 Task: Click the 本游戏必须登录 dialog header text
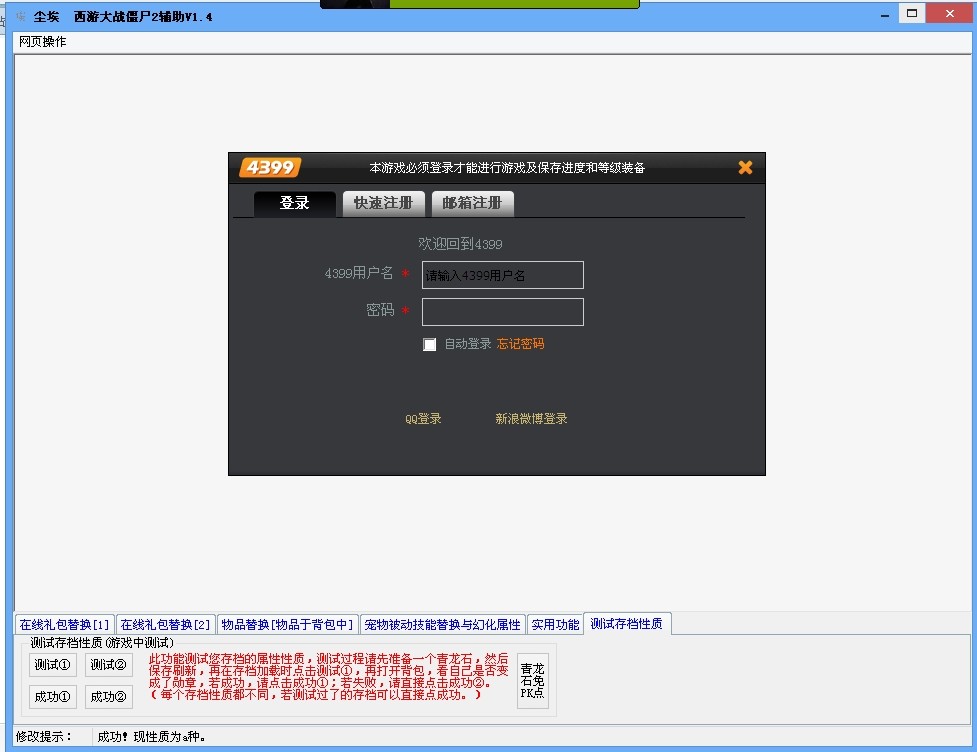(507, 168)
